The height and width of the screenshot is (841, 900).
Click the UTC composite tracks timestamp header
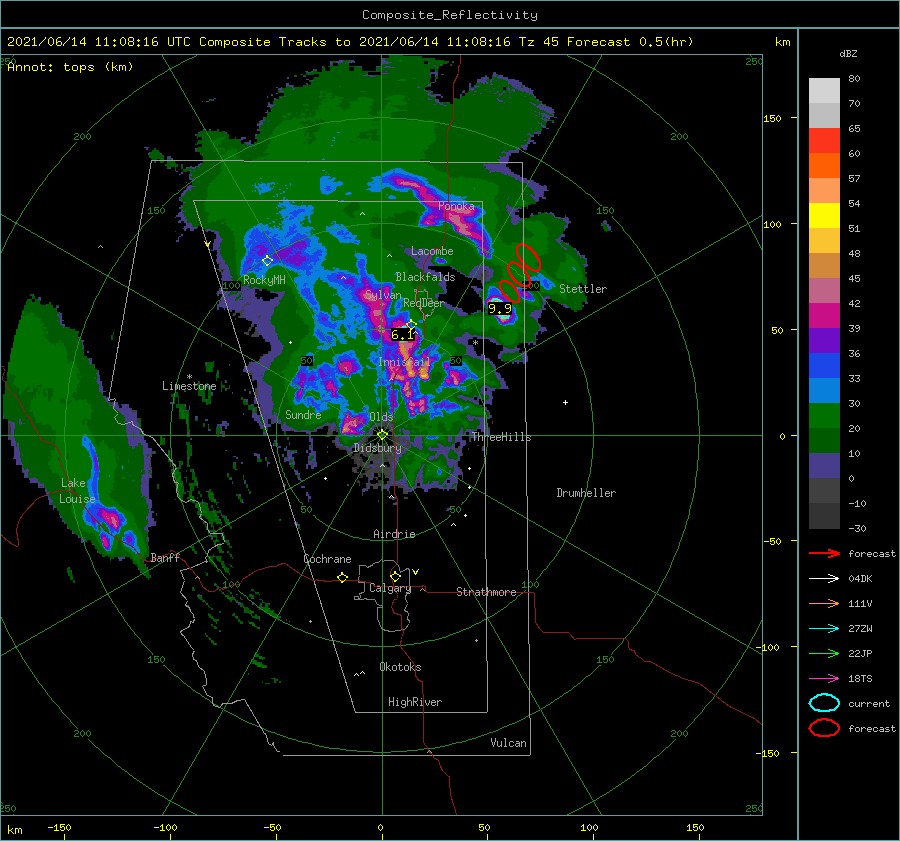350,42
